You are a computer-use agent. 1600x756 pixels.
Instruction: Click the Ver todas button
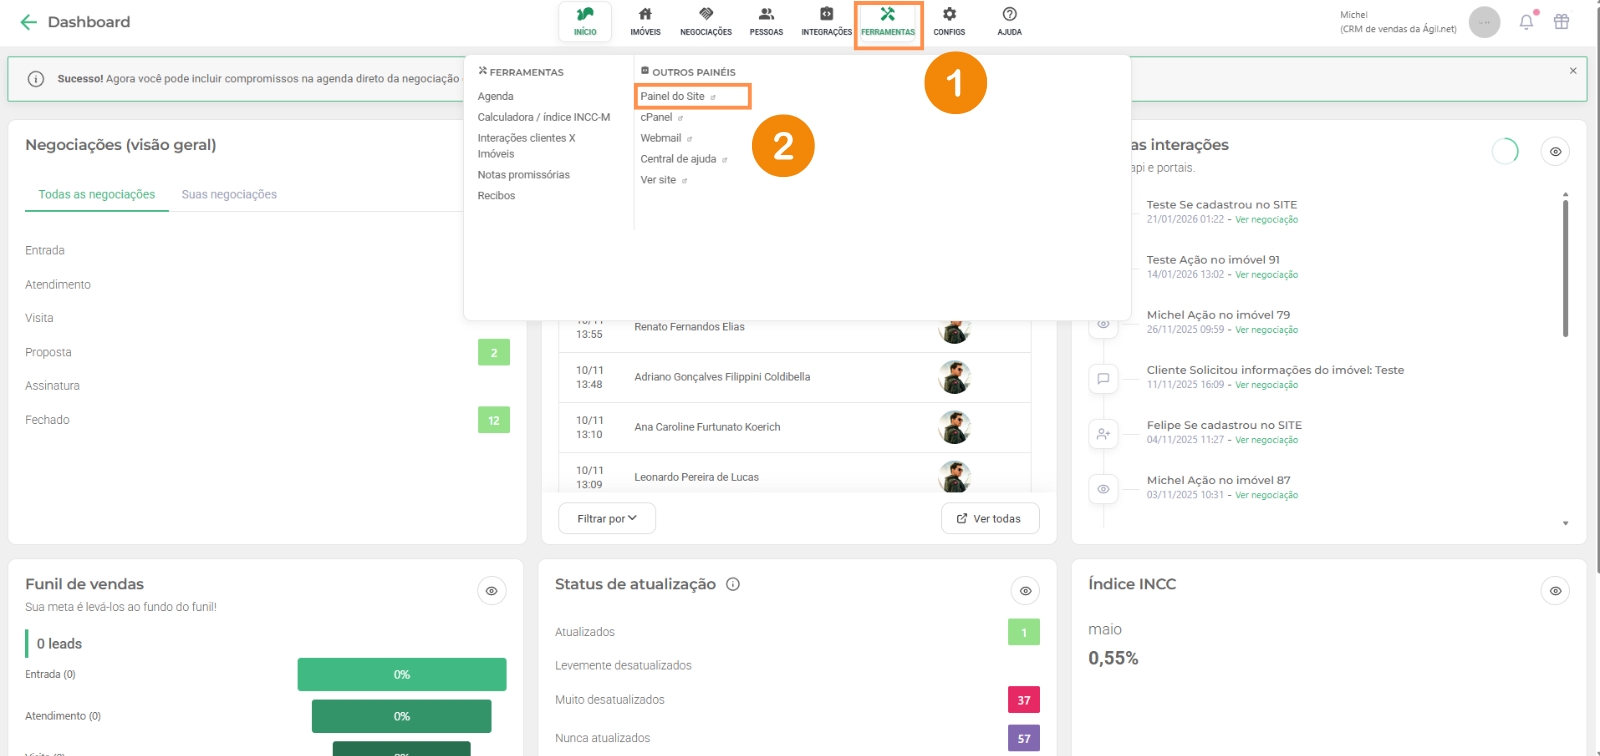(x=989, y=518)
